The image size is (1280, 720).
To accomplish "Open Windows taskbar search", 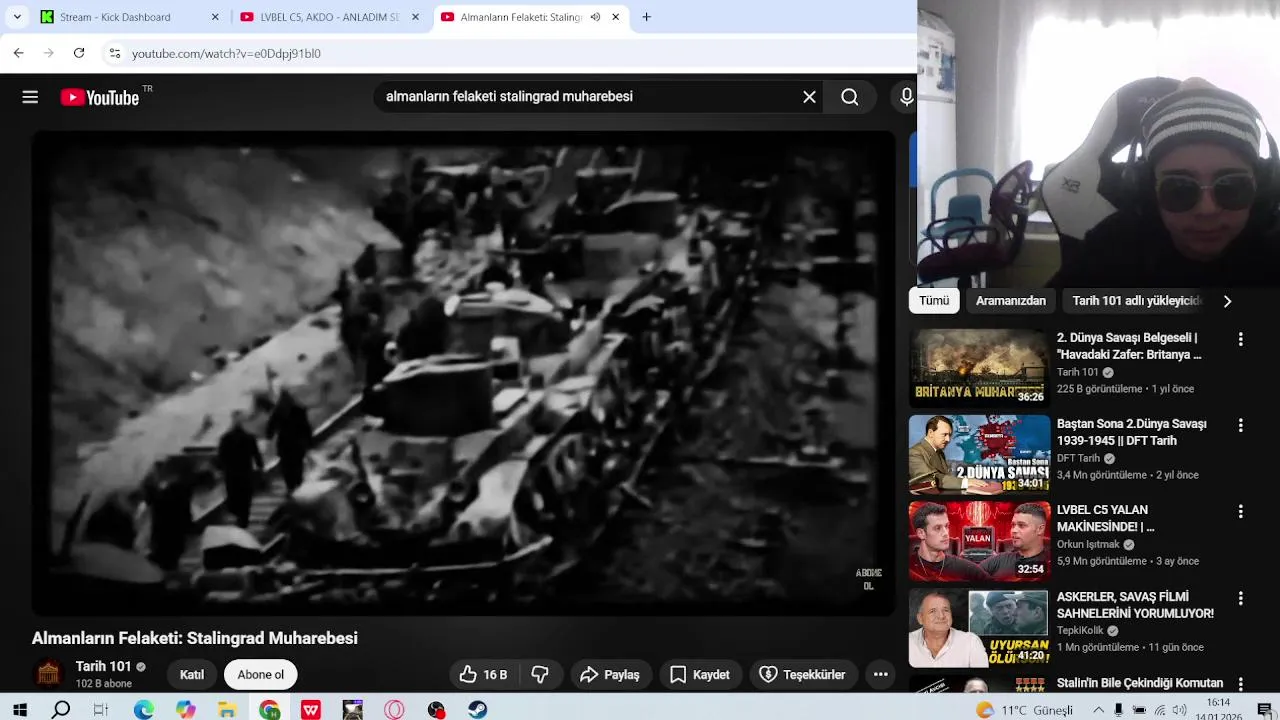I will (x=61, y=710).
